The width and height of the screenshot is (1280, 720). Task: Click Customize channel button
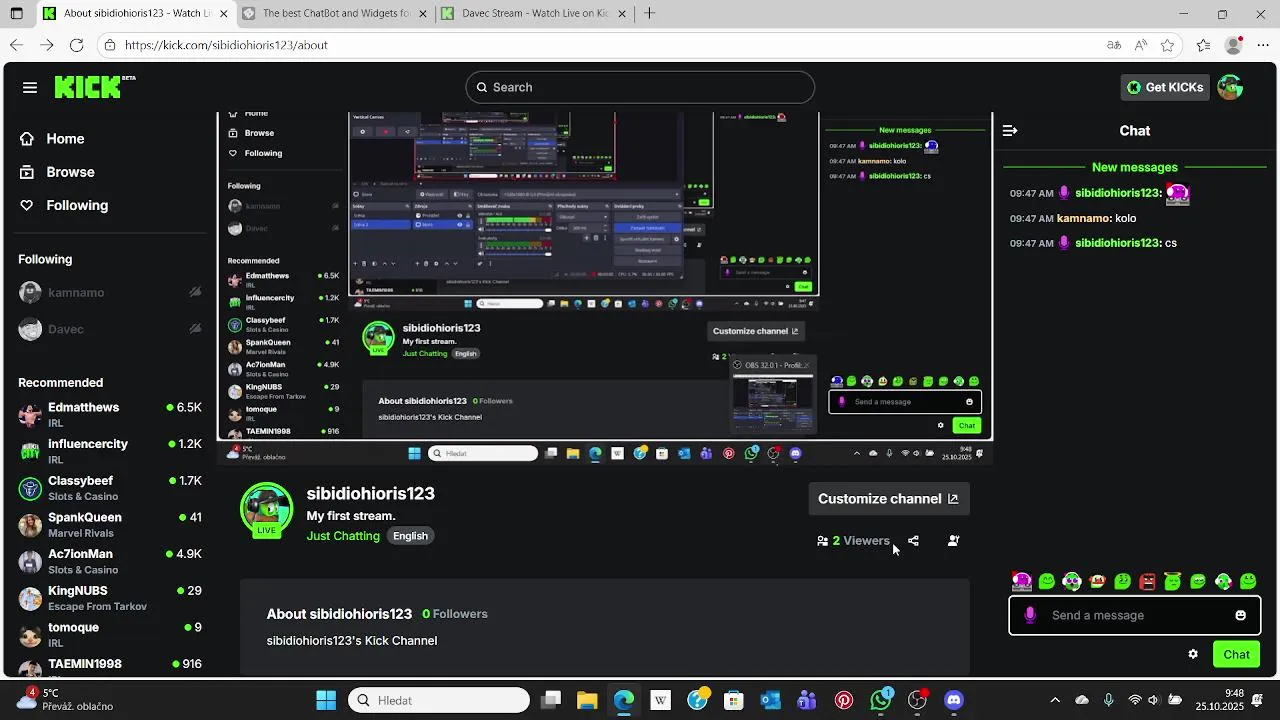(888, 499)
